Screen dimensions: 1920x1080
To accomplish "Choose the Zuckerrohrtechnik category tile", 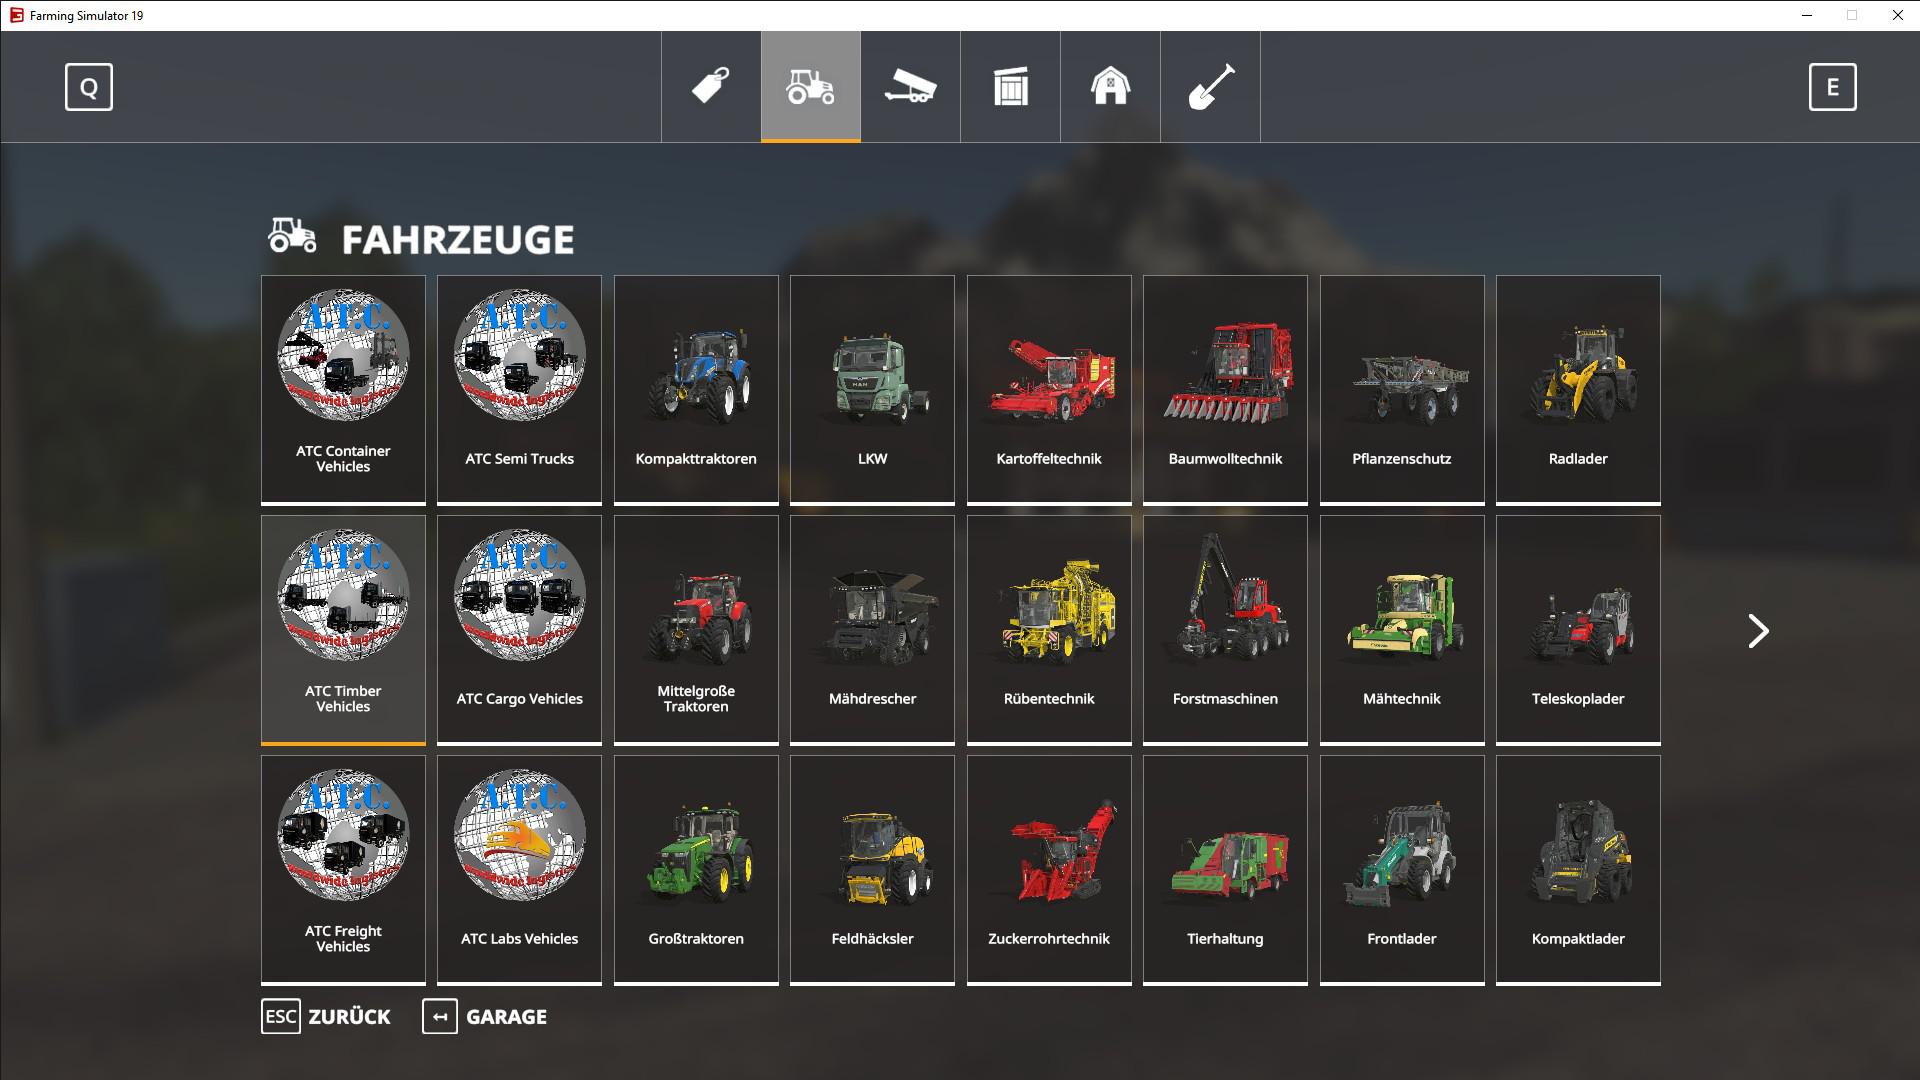I will pos(1049,870).
